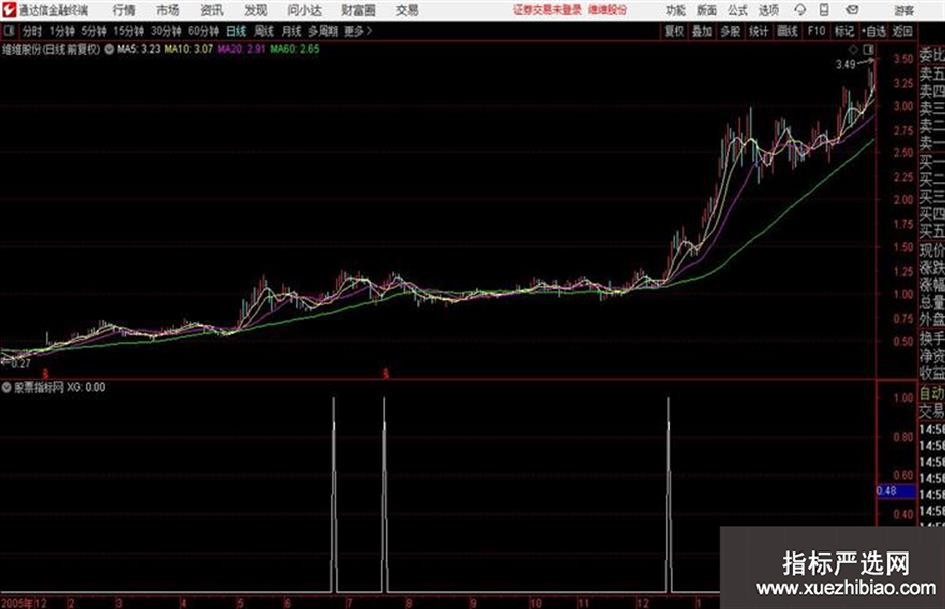Select the 日线 daily chart tab
The width and height of the screenshot is (945, 609).
tap(236, 31)
